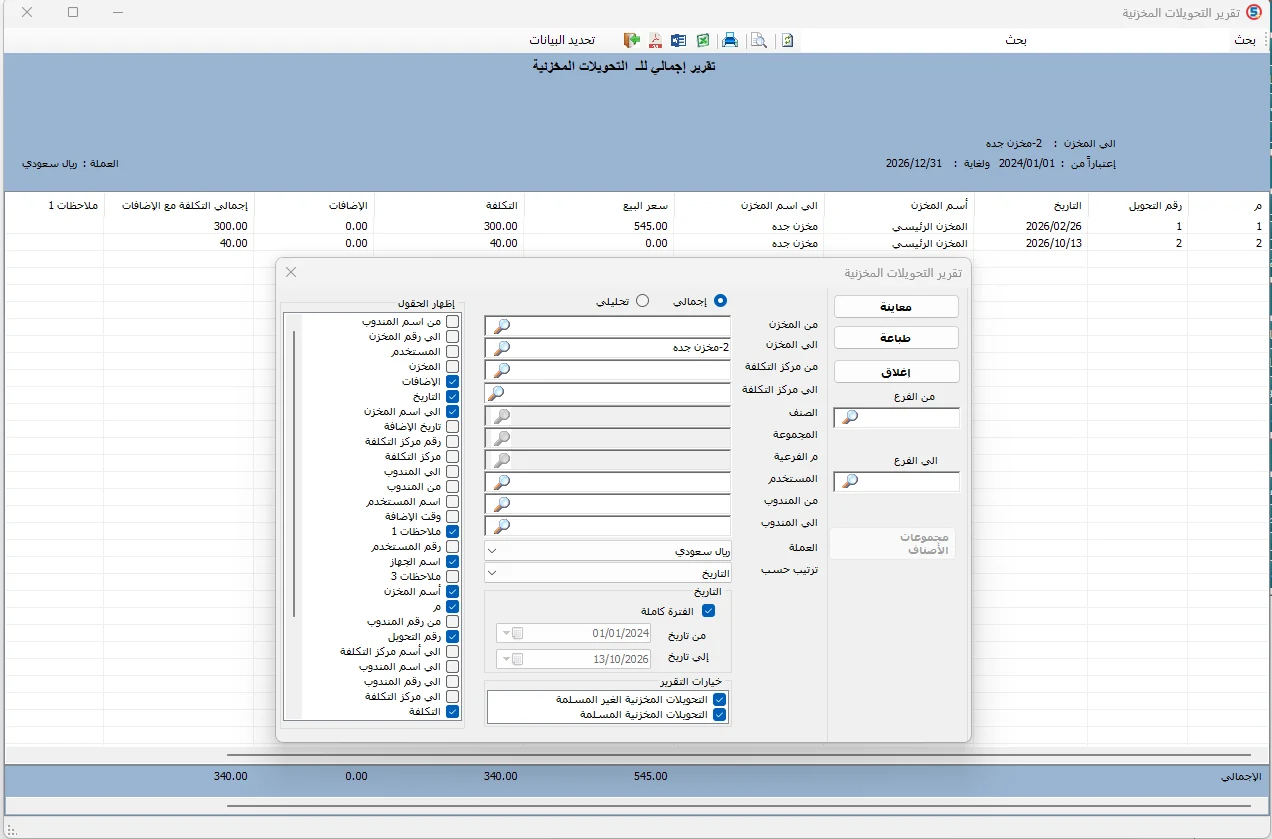
Task: Click the سعر البيع column header
Action: tap(599, 205)
